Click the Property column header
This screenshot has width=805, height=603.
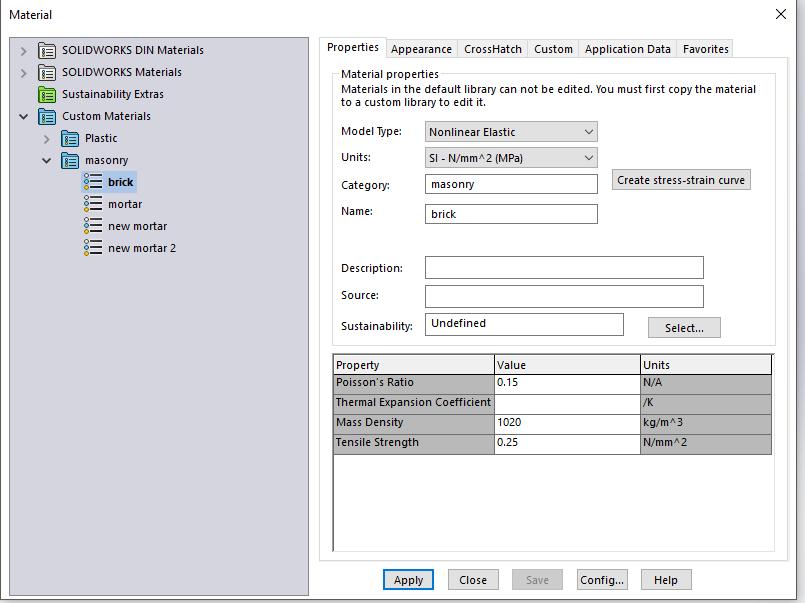click(x=414, y=365)
